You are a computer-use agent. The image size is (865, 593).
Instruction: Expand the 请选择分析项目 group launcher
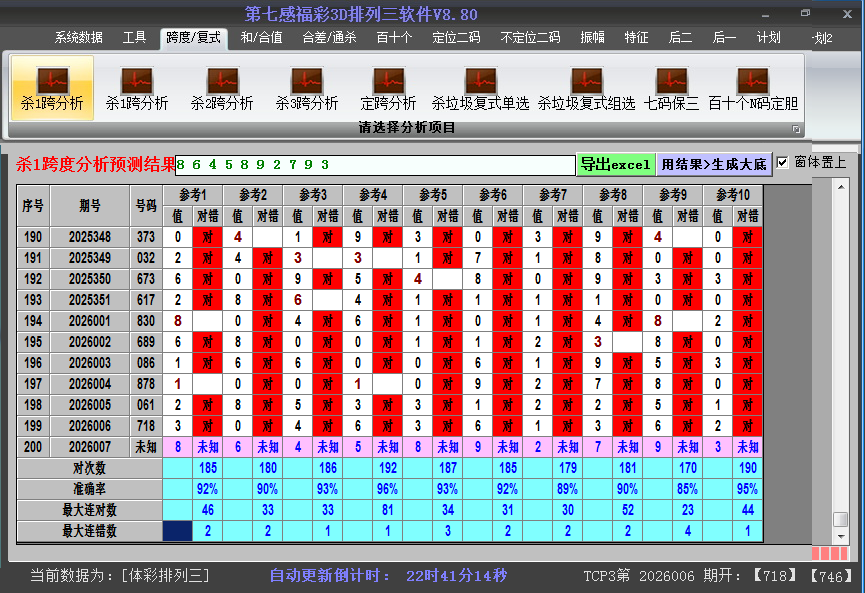click(x=797, y=129)
